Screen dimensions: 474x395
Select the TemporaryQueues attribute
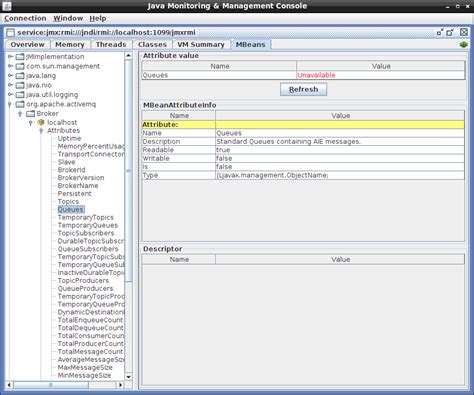click(88, 225)
